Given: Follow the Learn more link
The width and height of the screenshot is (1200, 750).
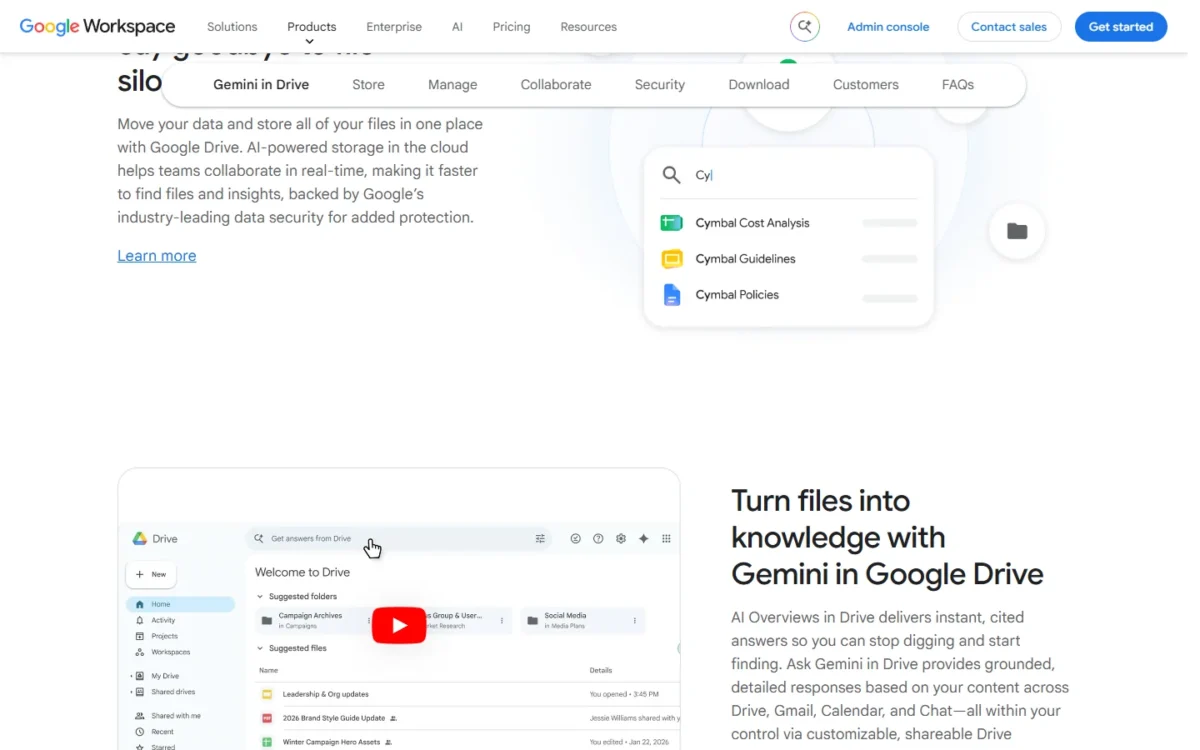Looking at the screenshot, I should click(157, 256).
